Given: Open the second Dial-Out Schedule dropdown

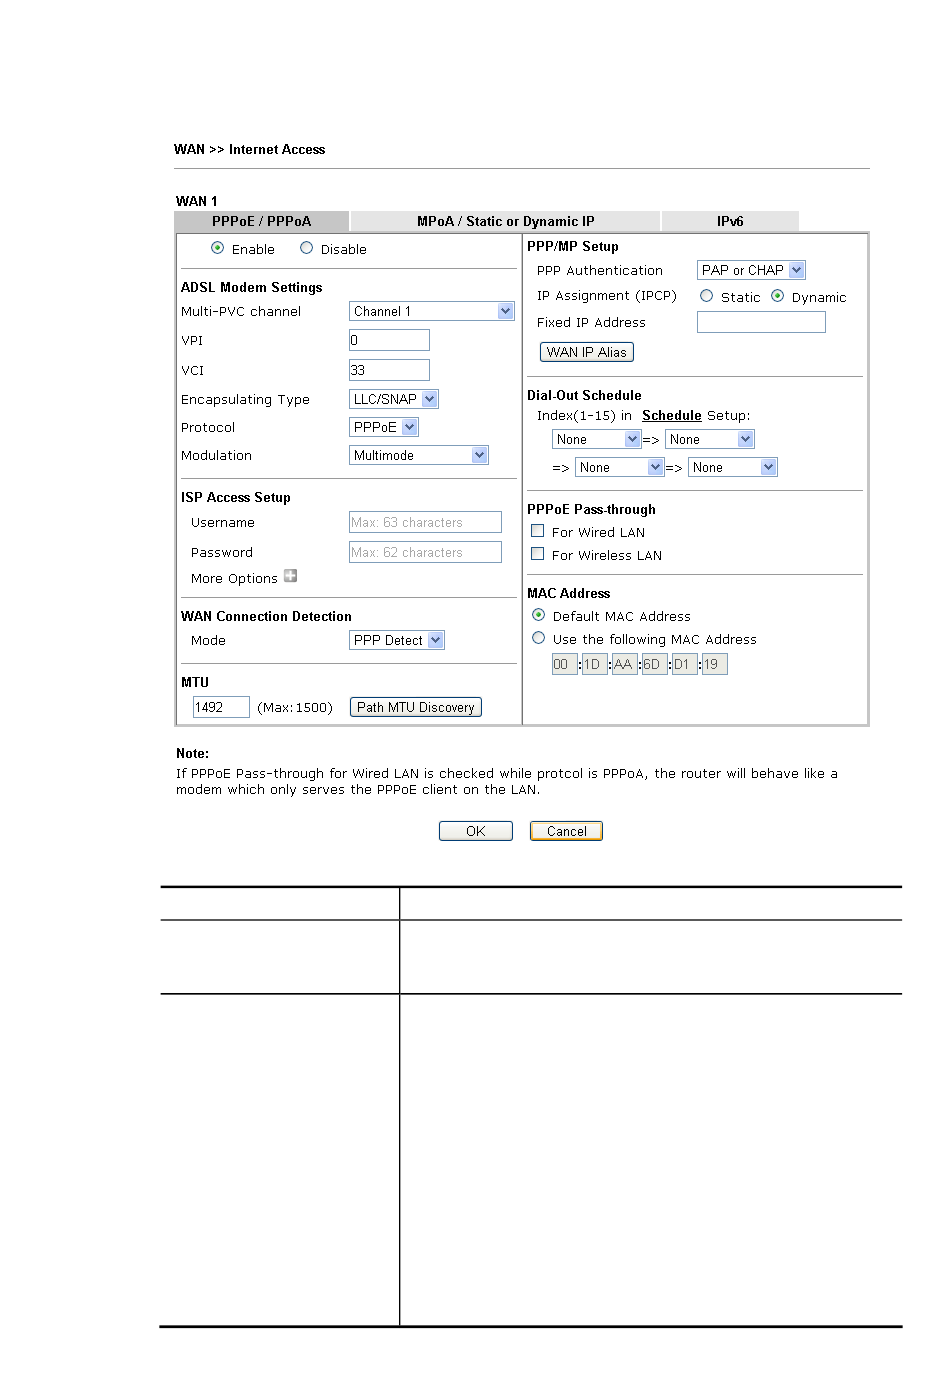Looking at the screenshot, I should (710, 439).
